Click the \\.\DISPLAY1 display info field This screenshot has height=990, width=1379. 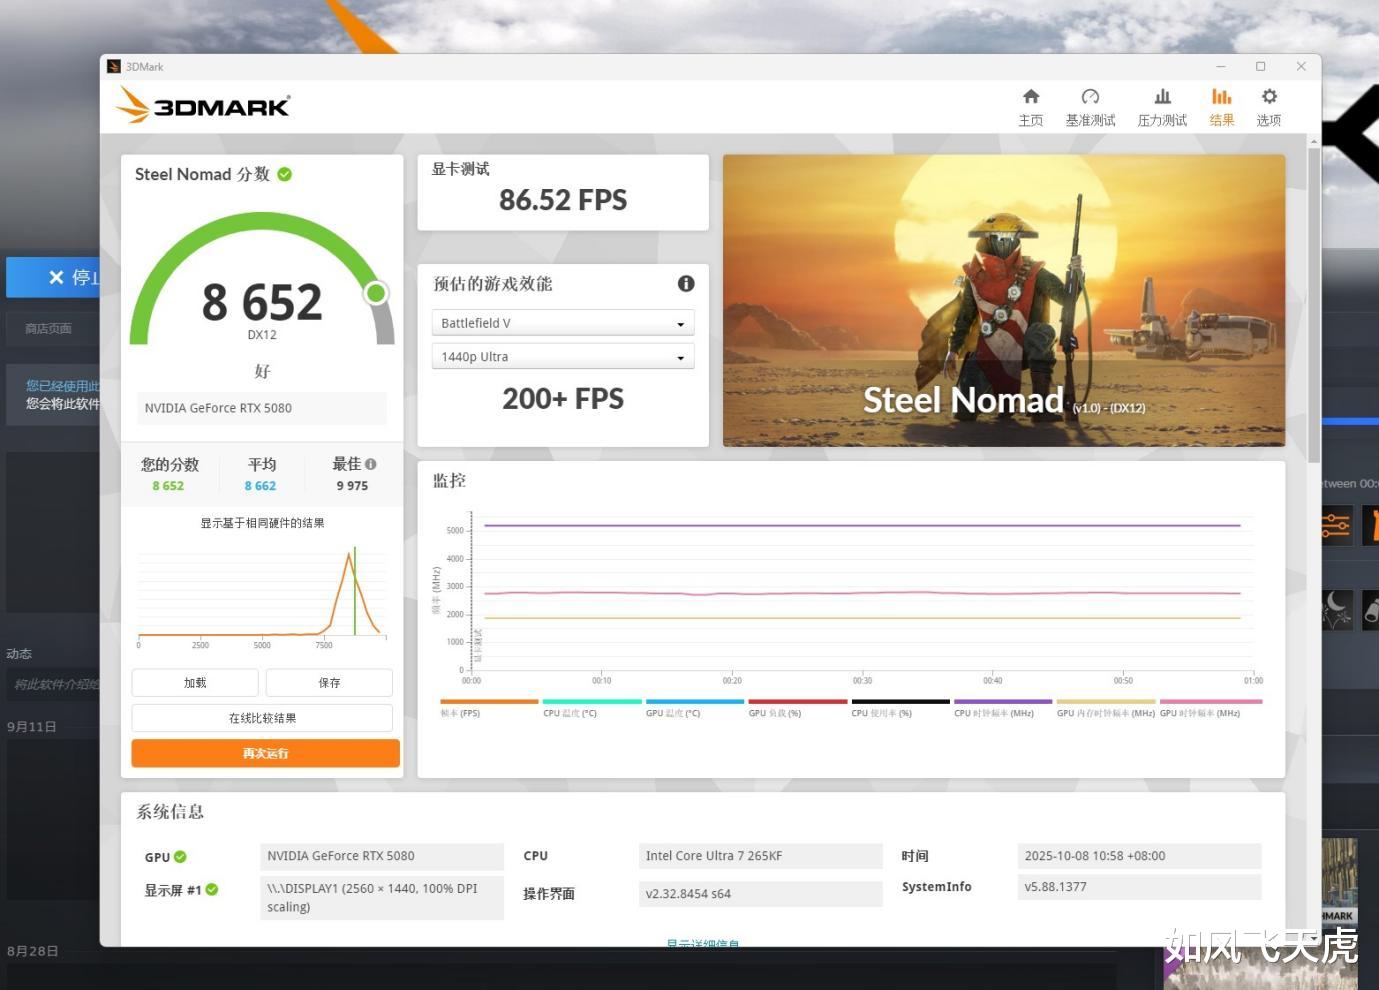click(382, 898)
